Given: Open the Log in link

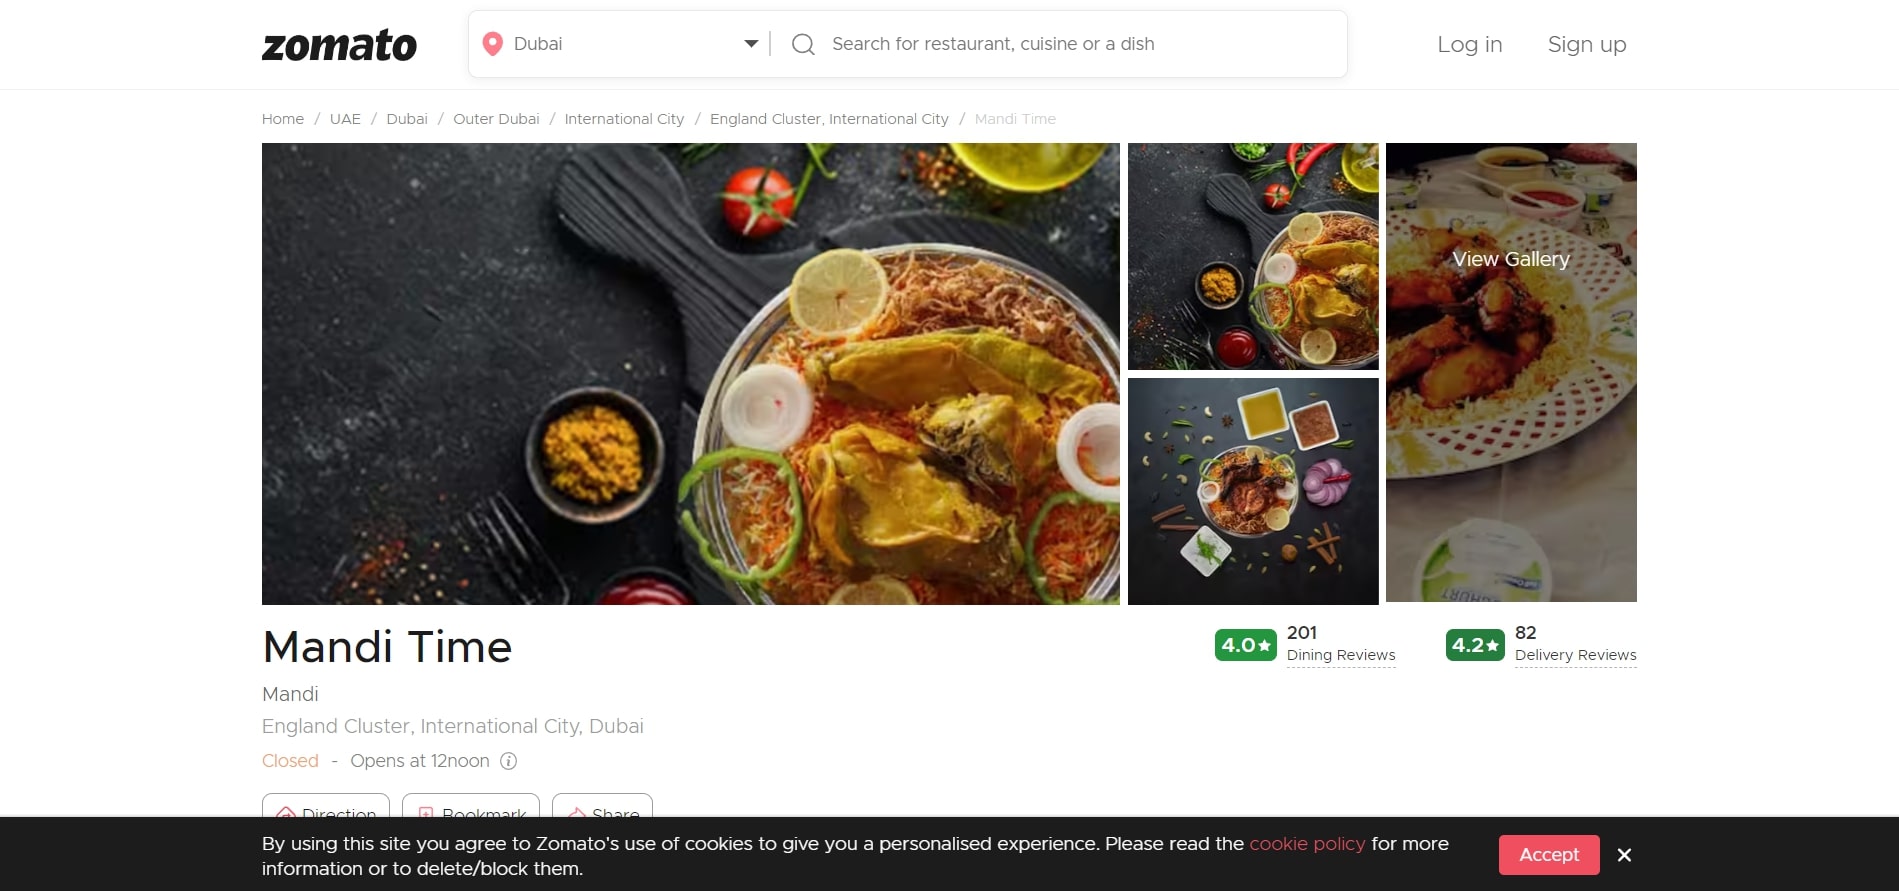Looking at the screenshot, I should click(1469, 45).
